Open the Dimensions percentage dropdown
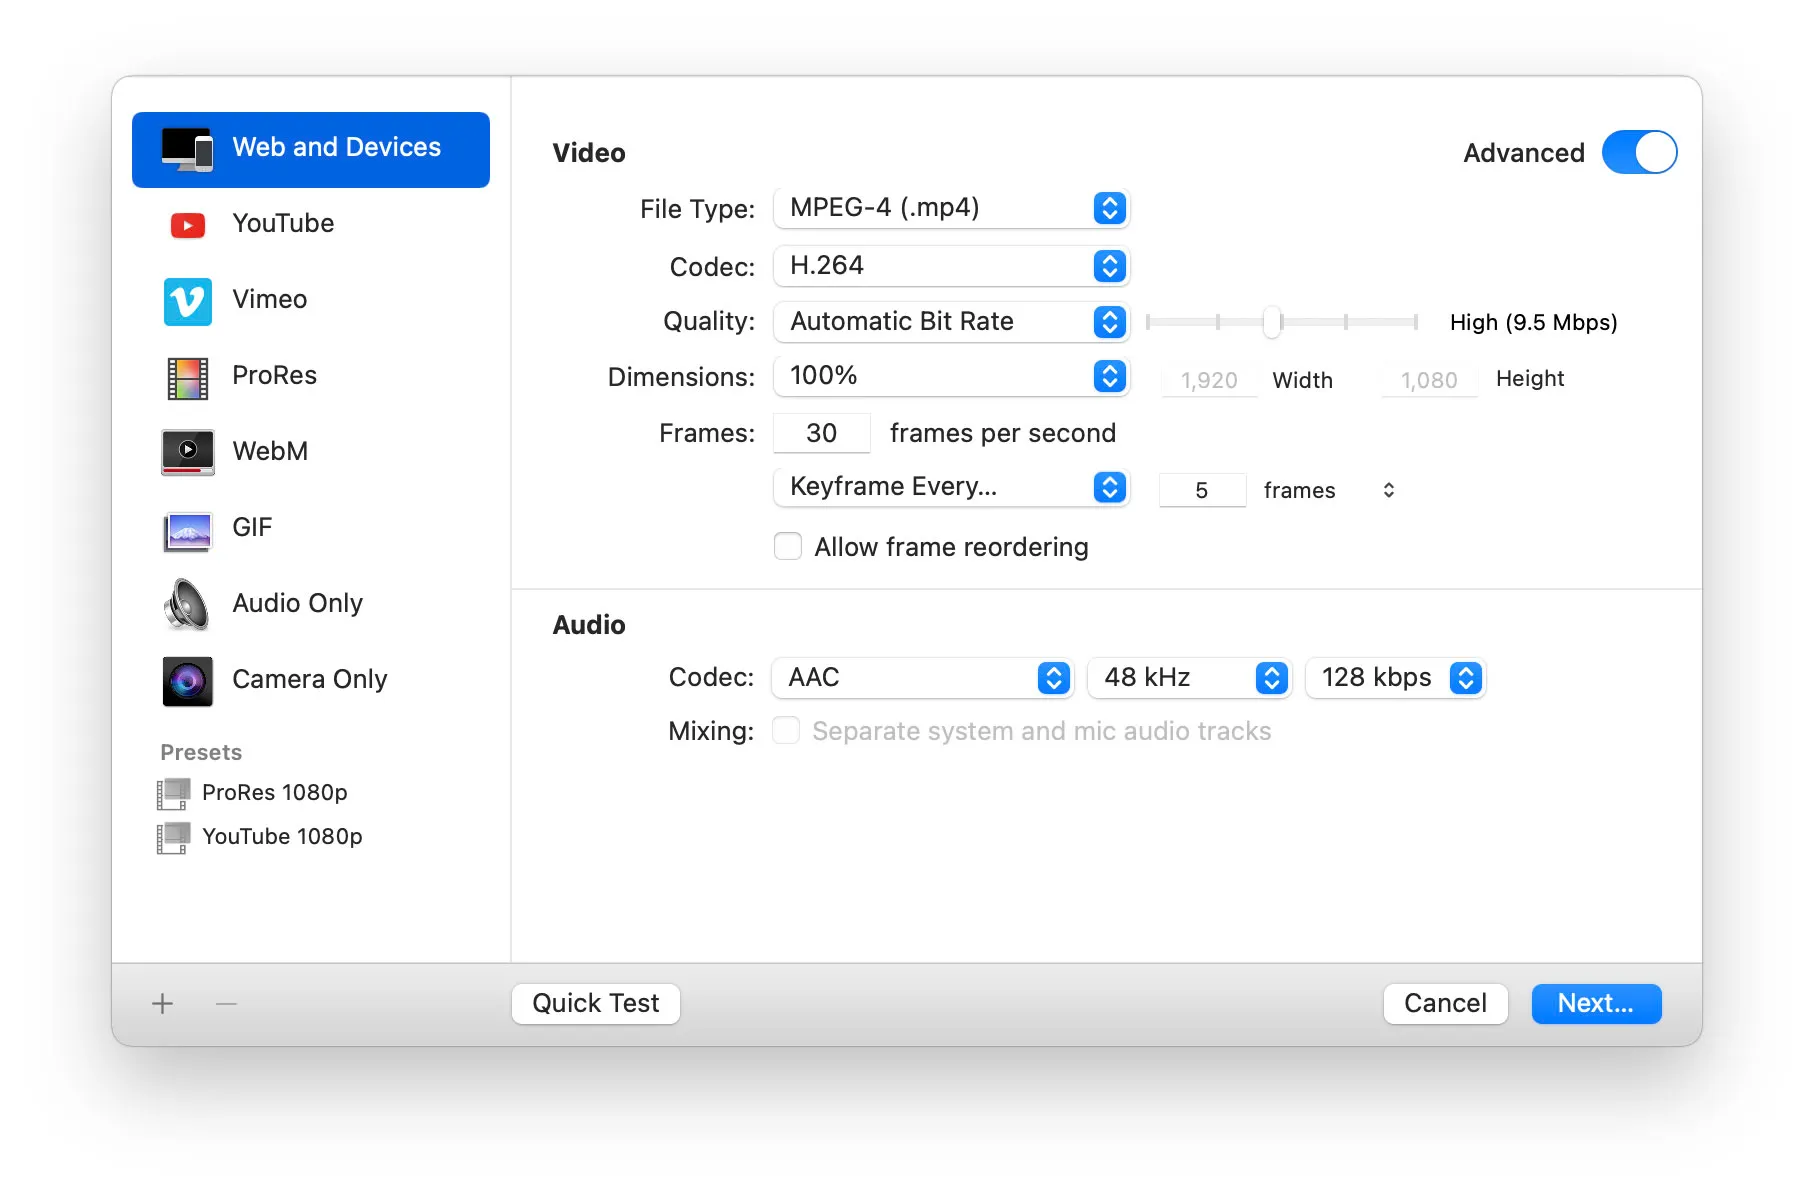 tap(950, 376)
